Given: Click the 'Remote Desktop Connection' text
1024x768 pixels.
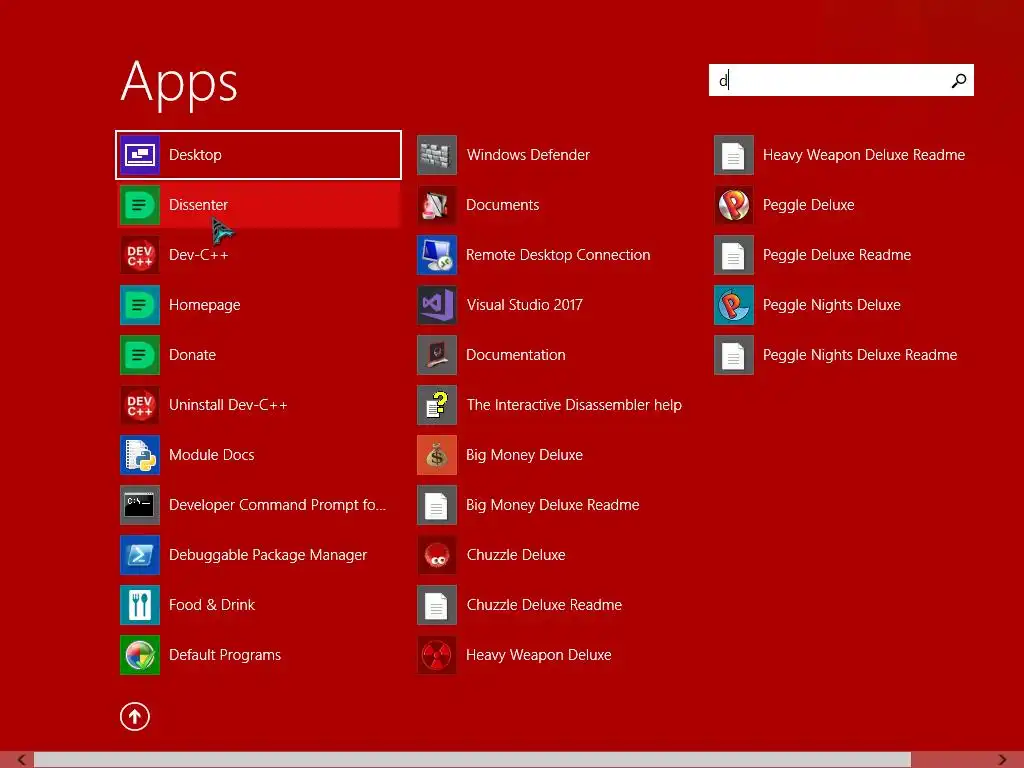Looking at the screenshot, I should coord(558,255).
